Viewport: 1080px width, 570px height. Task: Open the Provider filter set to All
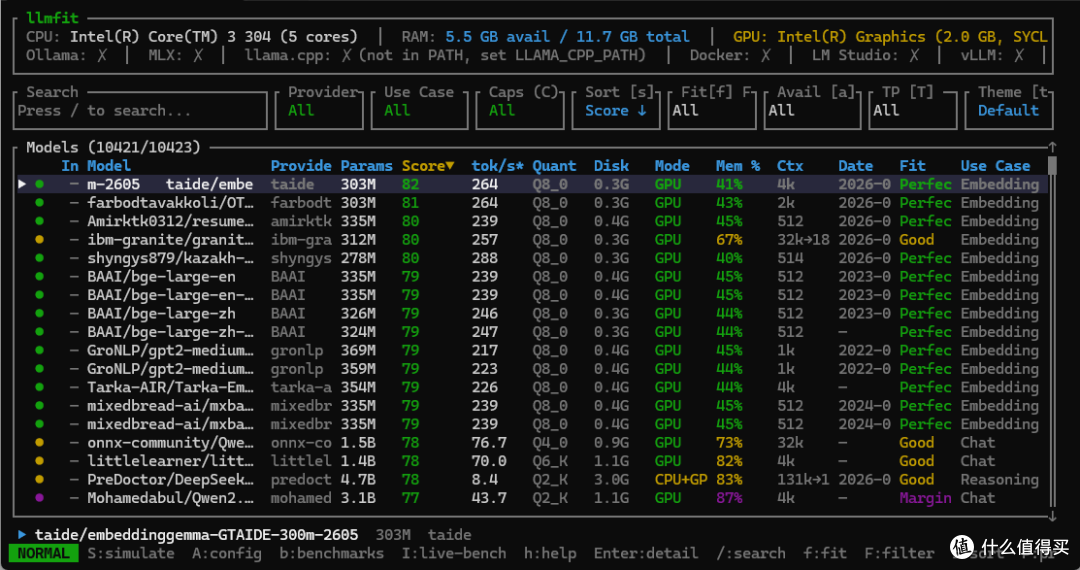319,110
